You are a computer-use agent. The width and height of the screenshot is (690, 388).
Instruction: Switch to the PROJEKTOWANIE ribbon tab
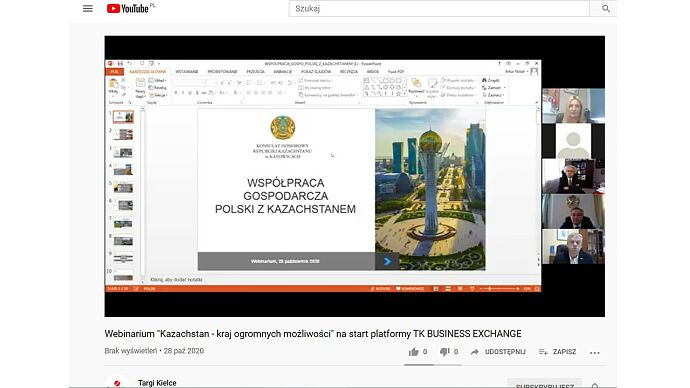pyautogui.click(x=222, y=72)
